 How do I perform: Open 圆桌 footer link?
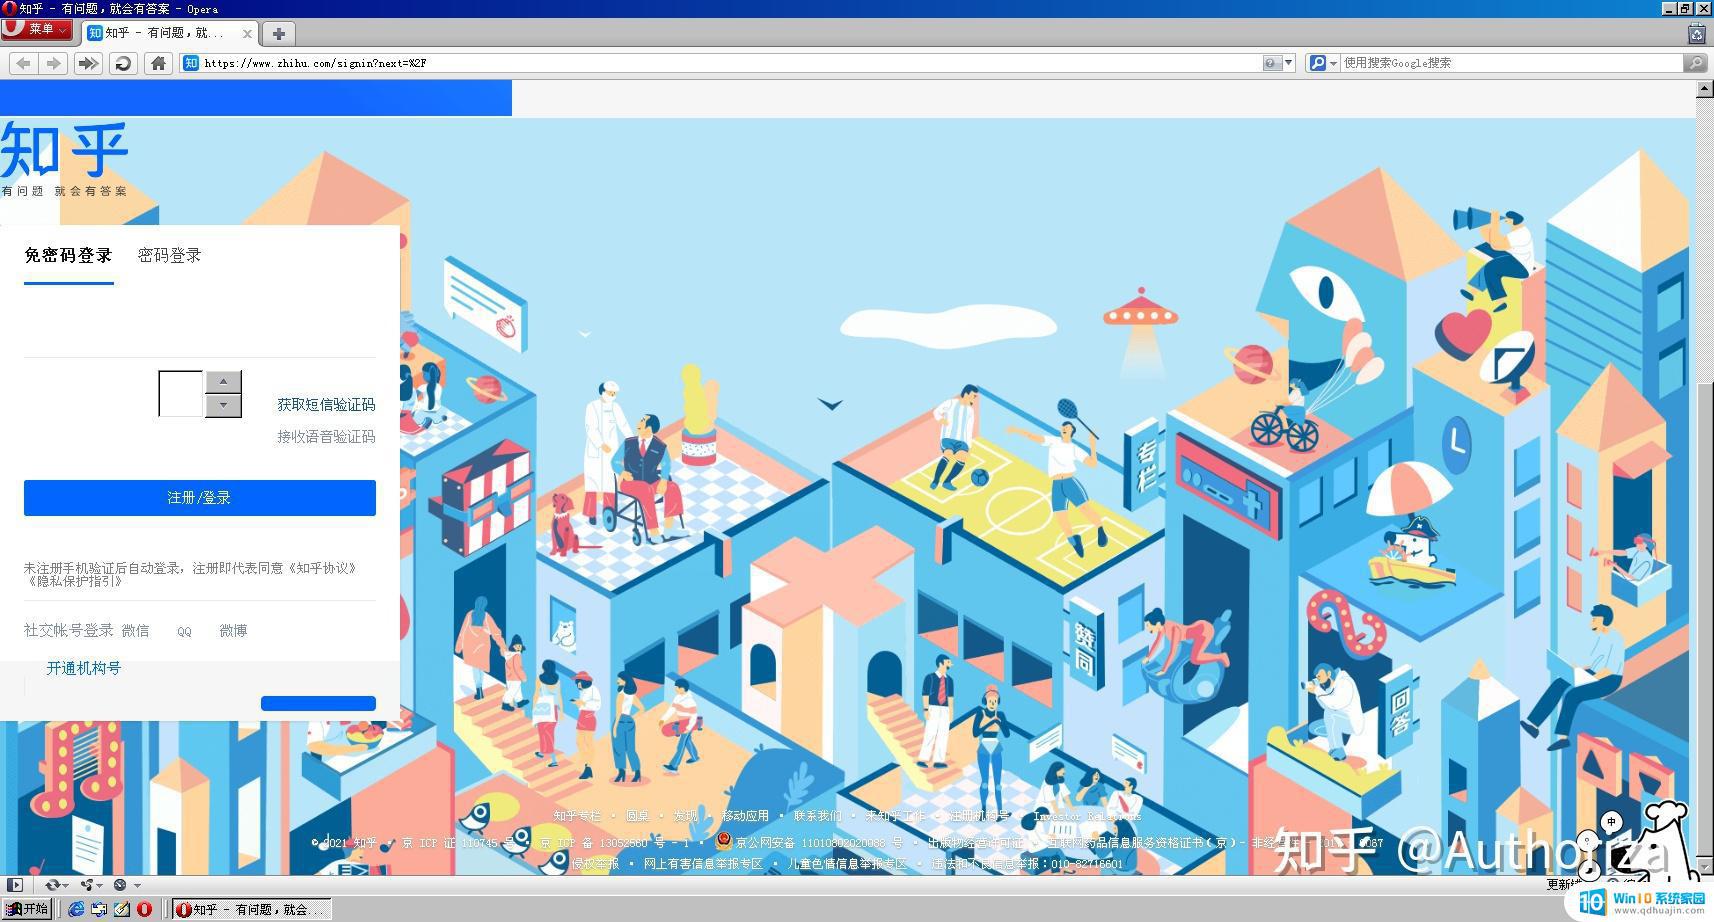[637, 816]
